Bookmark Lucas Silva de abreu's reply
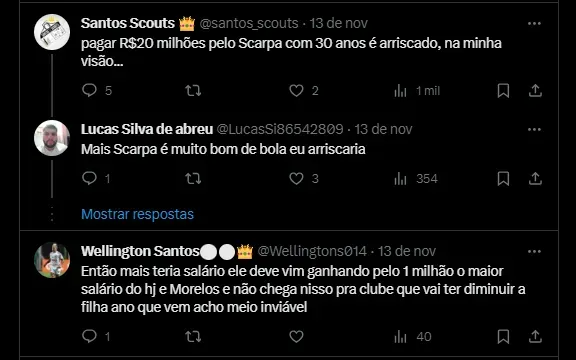Screen dimensions: 576x360 point(503,179)
